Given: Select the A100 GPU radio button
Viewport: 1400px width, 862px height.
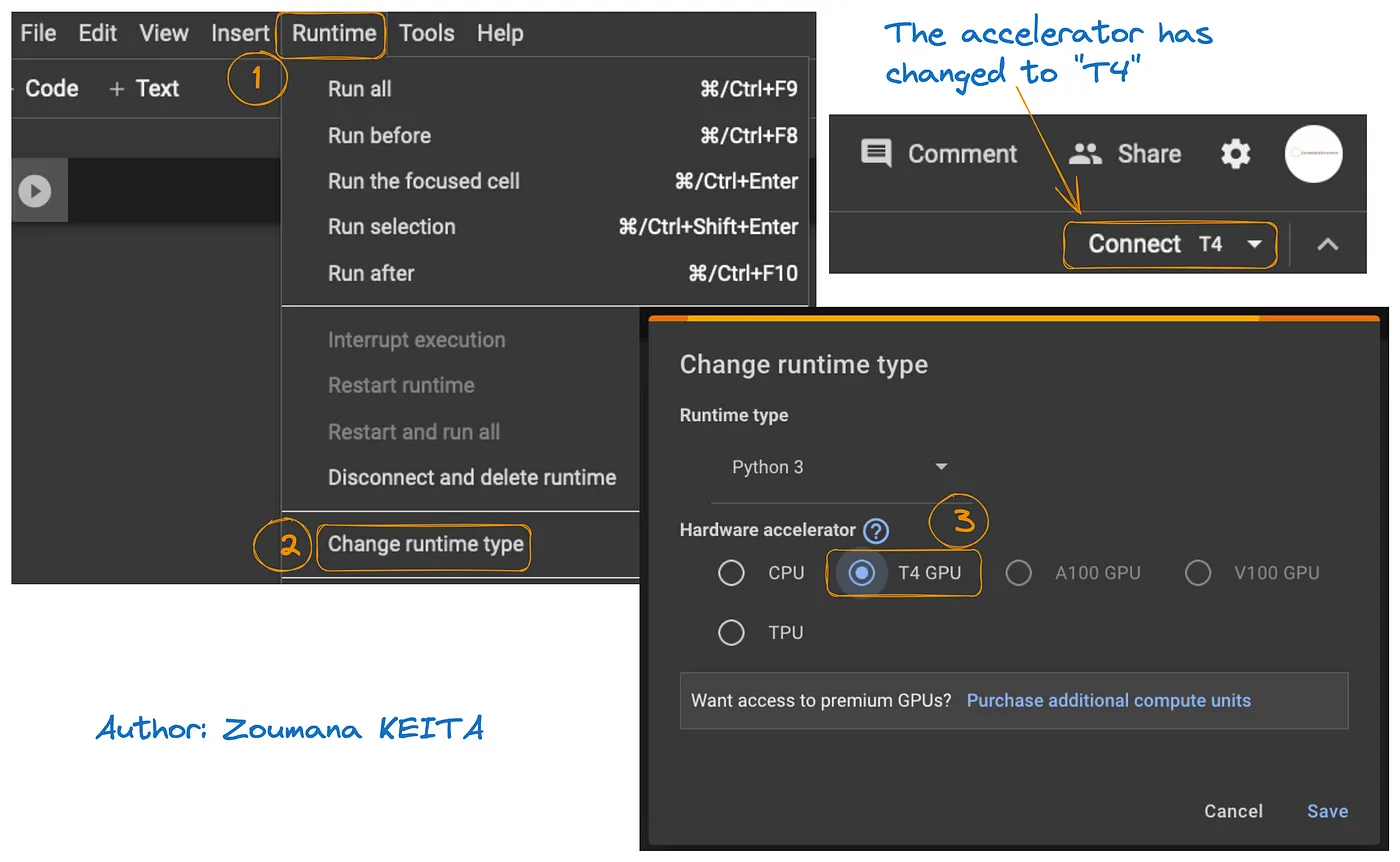Looking at the screenshot, I should (x=1018, y=573).
